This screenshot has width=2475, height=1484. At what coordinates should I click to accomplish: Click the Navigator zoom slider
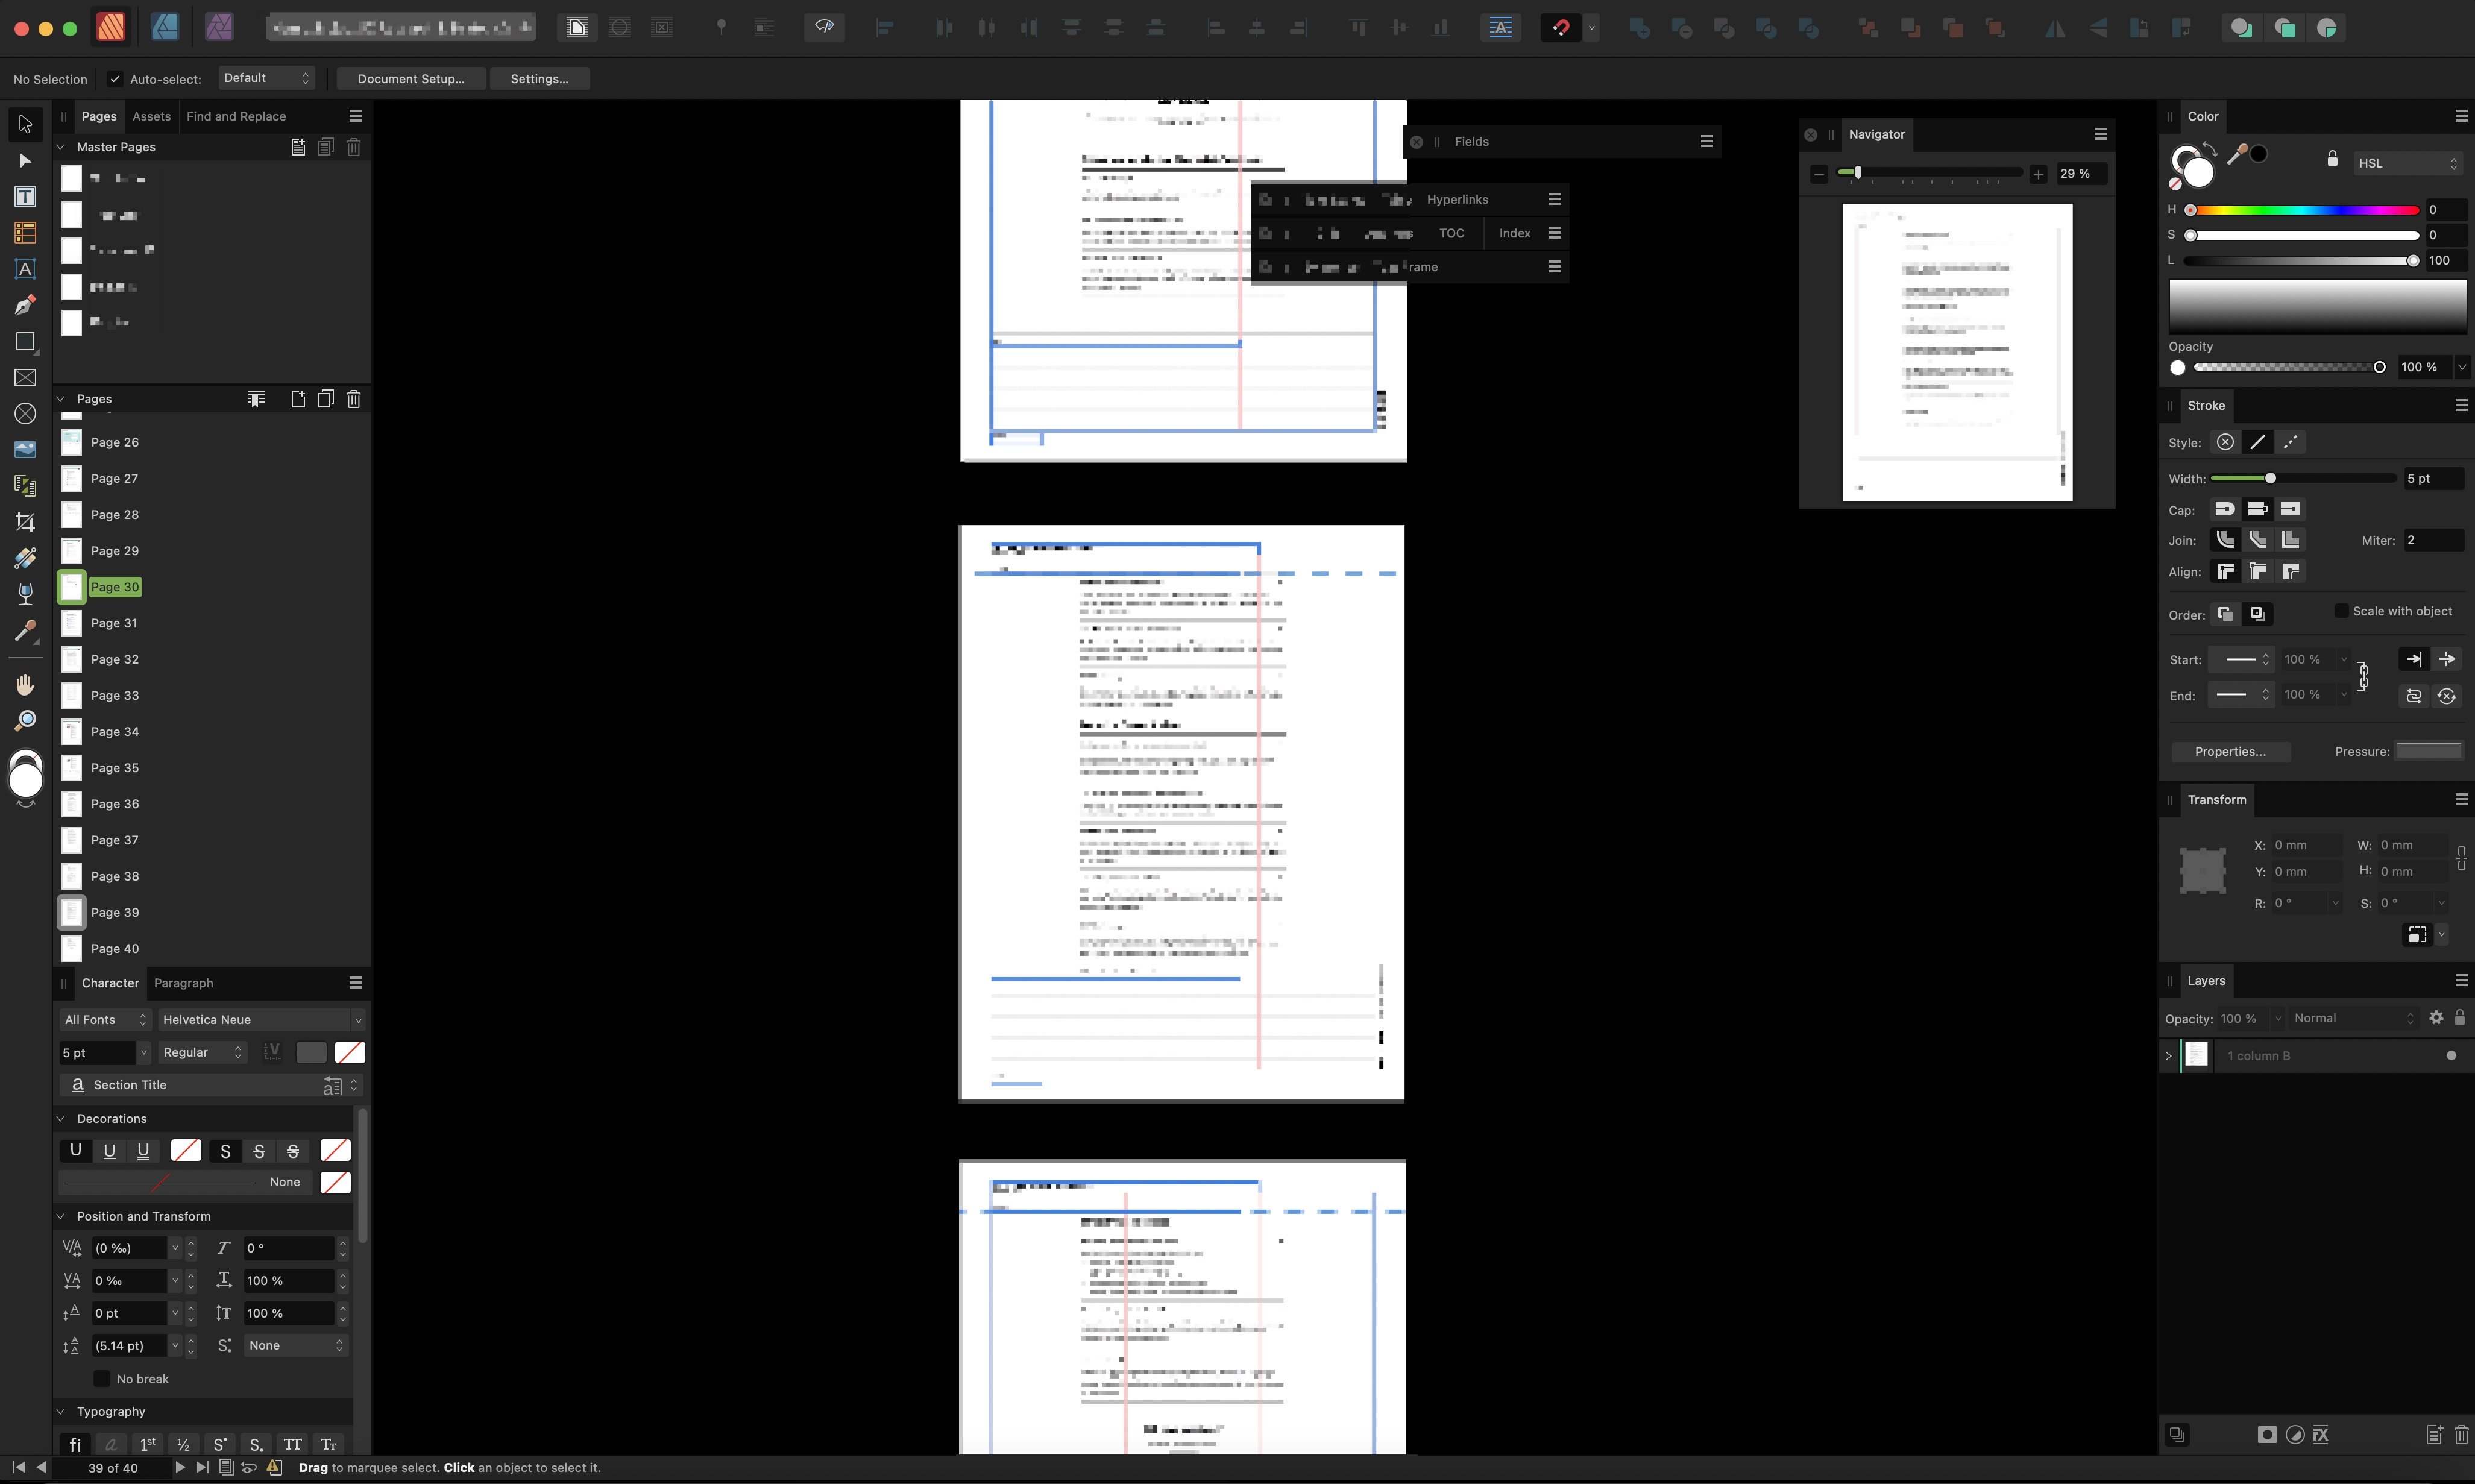1929,174
